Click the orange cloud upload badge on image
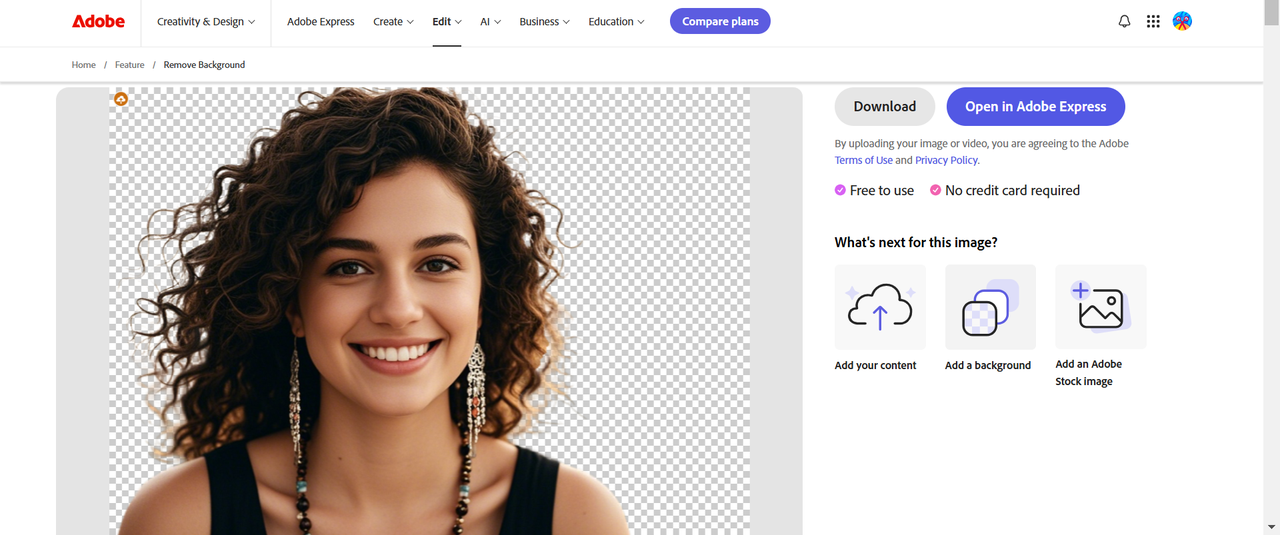1280x535 pixels. (x=121, y=99)
